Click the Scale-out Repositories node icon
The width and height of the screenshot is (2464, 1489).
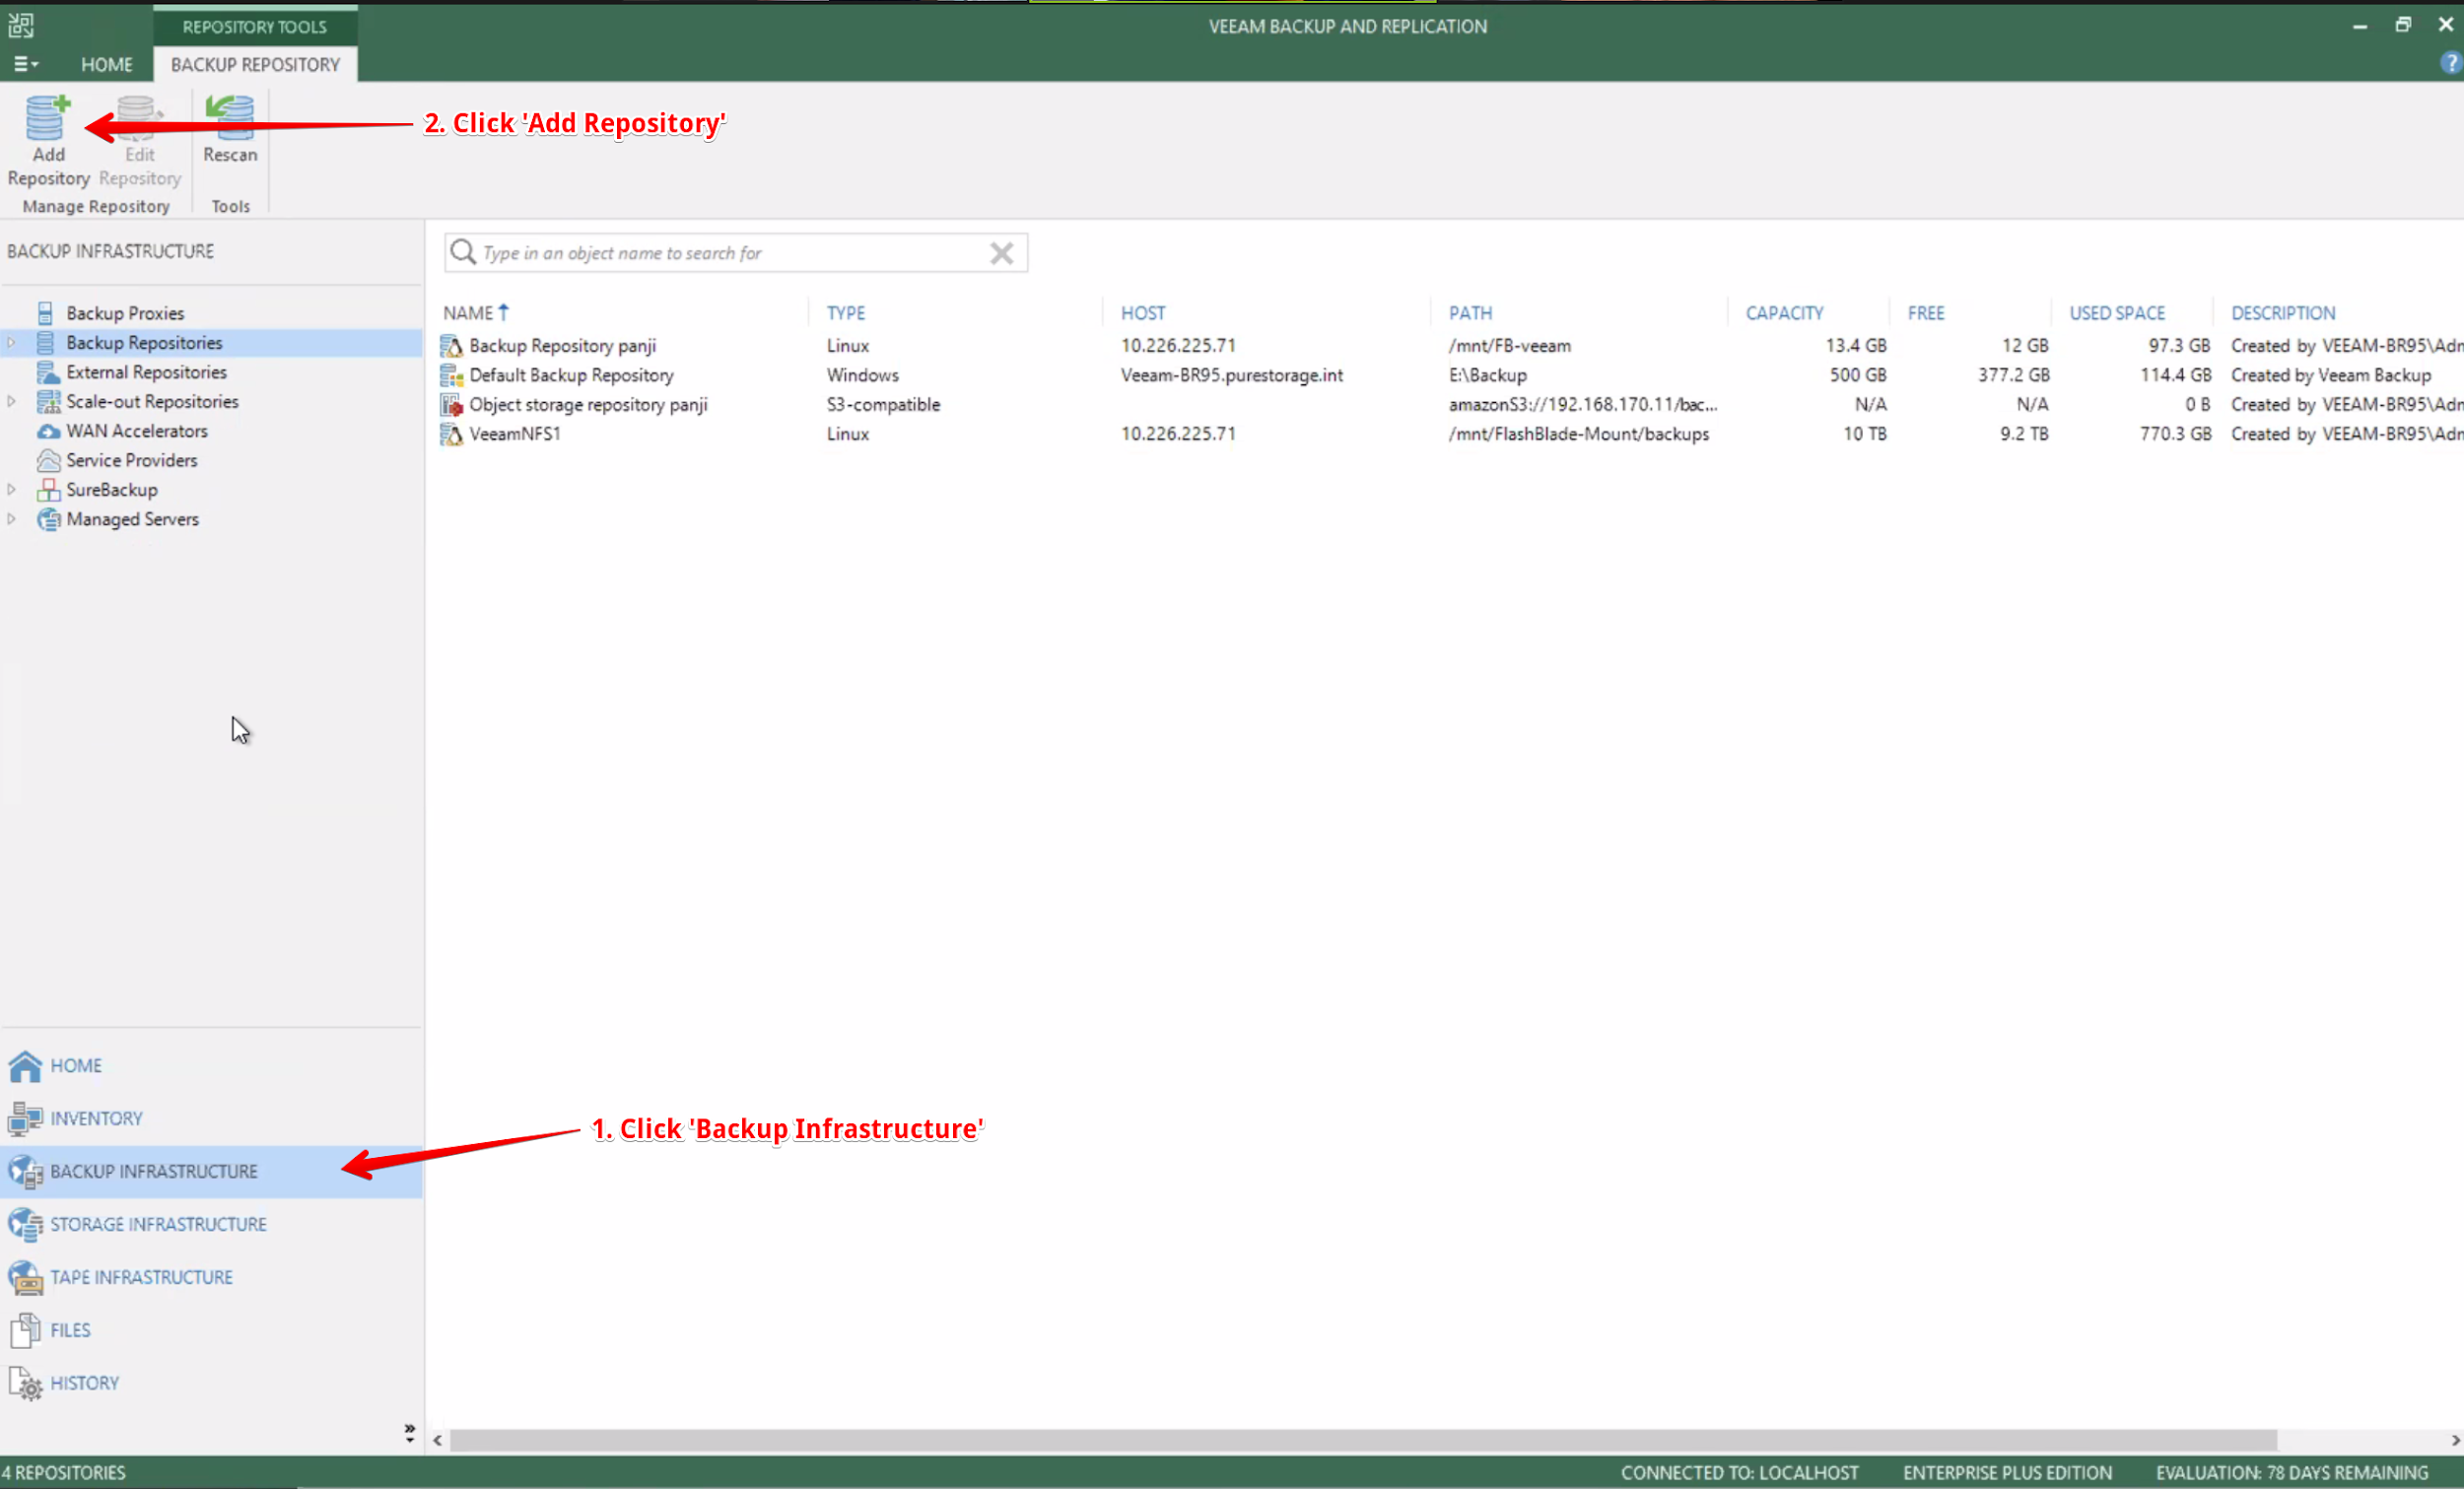click(x=48, y=401)
